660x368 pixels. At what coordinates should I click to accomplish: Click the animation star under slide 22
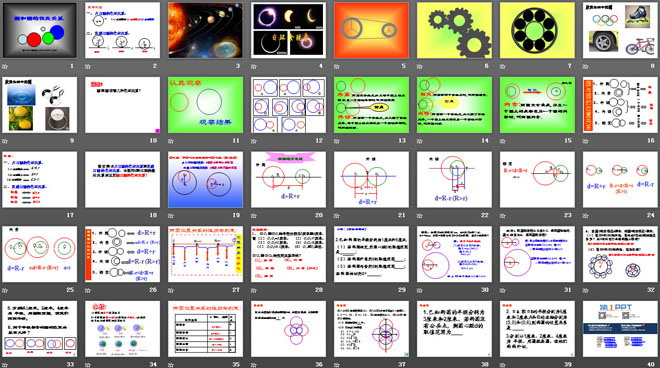[x=420, y=216]
